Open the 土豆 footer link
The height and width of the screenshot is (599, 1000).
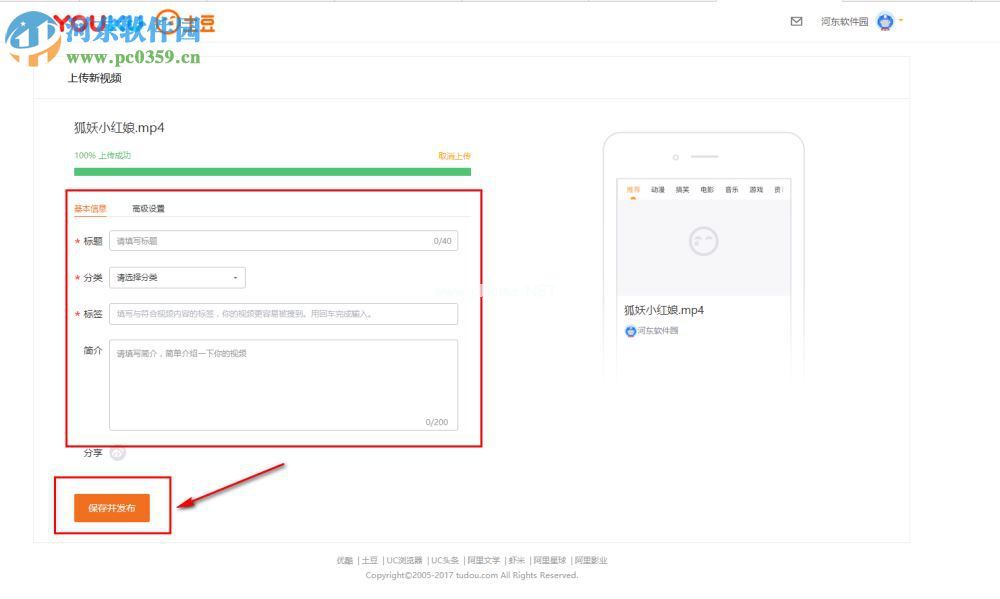tap(369, 561)
